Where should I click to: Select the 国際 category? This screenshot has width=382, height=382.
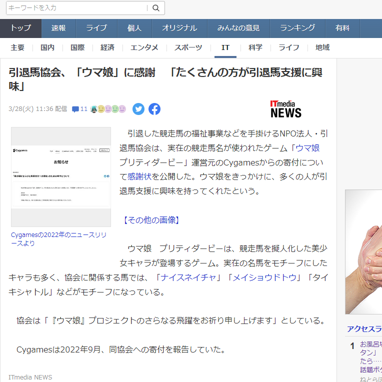tap(77, 48)
